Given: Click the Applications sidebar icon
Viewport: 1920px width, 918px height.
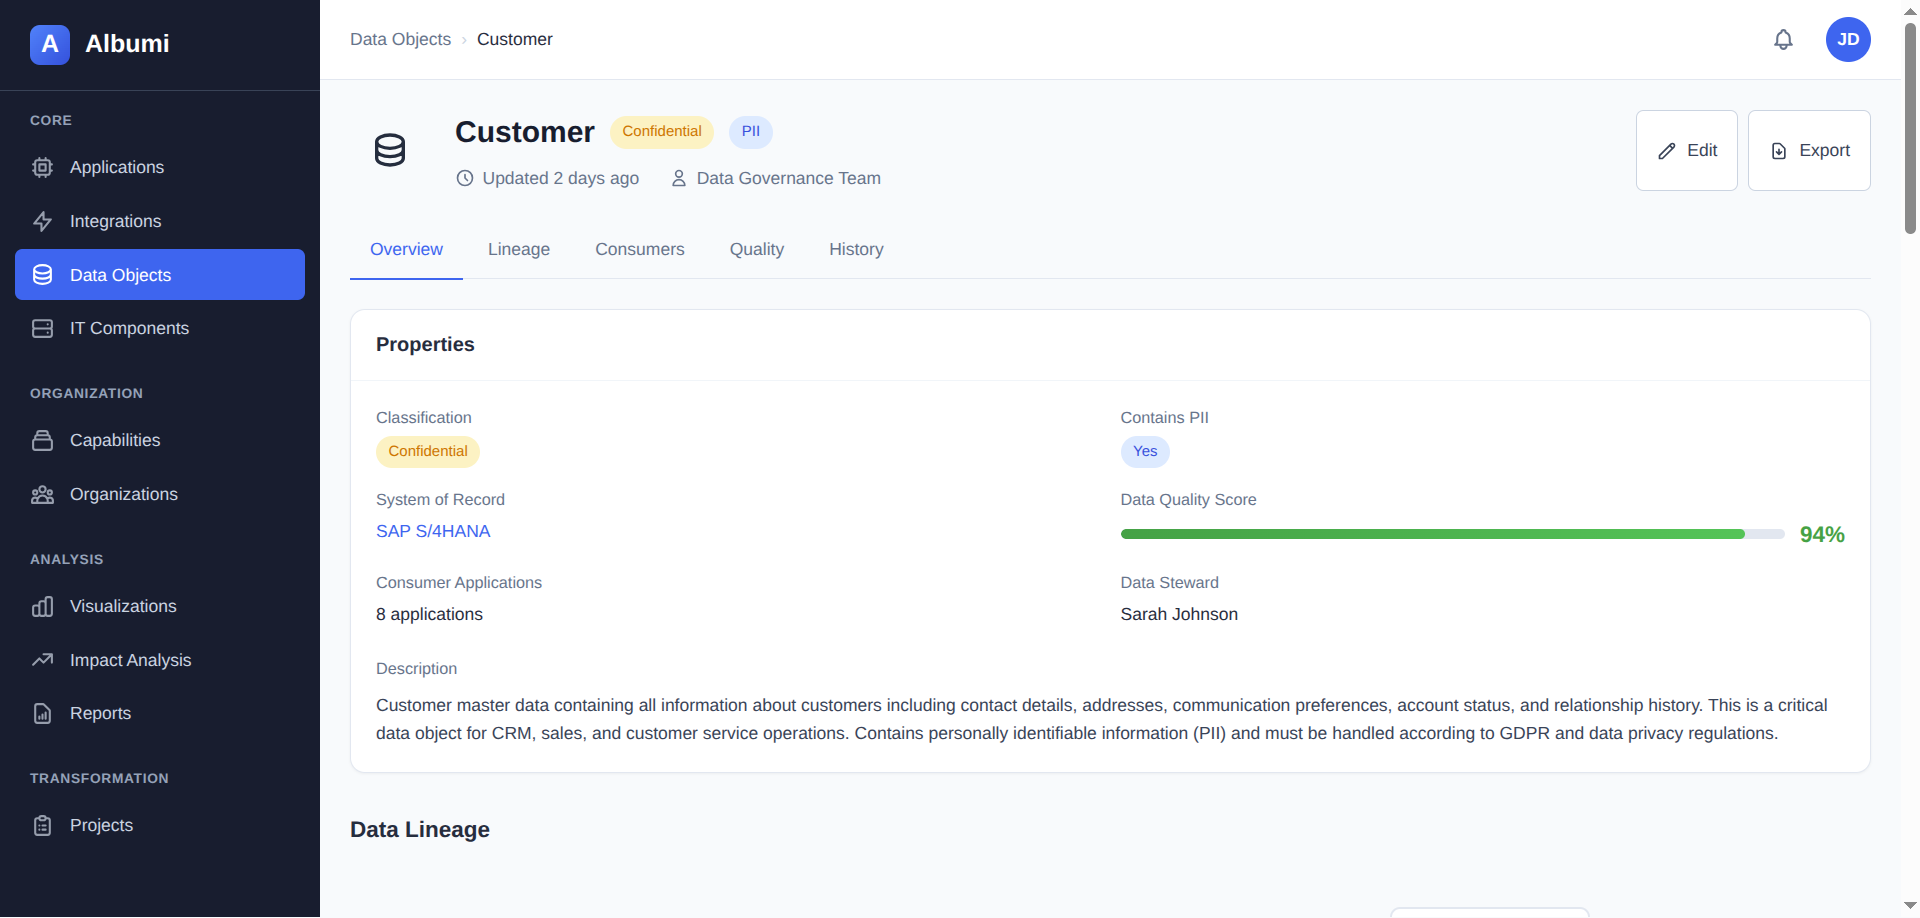Looking at the screenshot, I should (42, 168).
